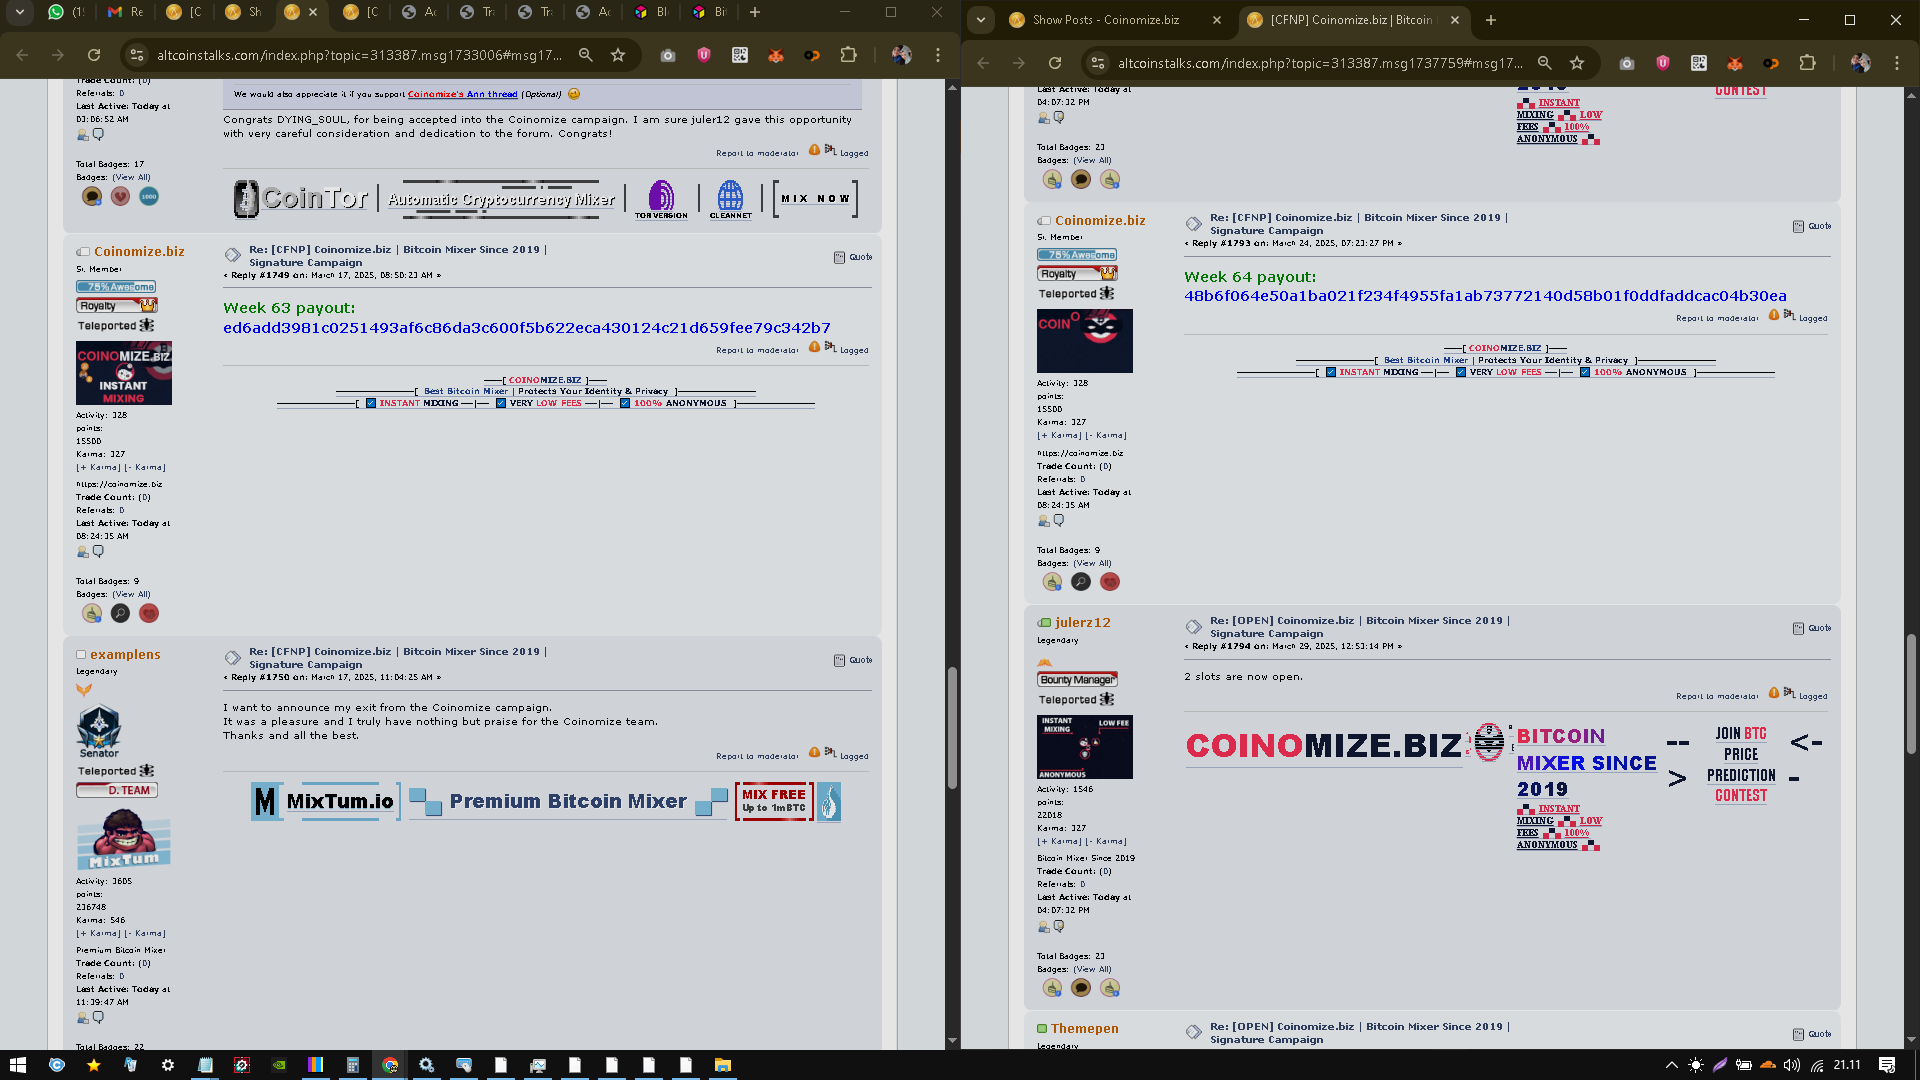Open tab search dropdown in right window
This screenshot has height=1080, width=1920.
click(x=981, y=20)
